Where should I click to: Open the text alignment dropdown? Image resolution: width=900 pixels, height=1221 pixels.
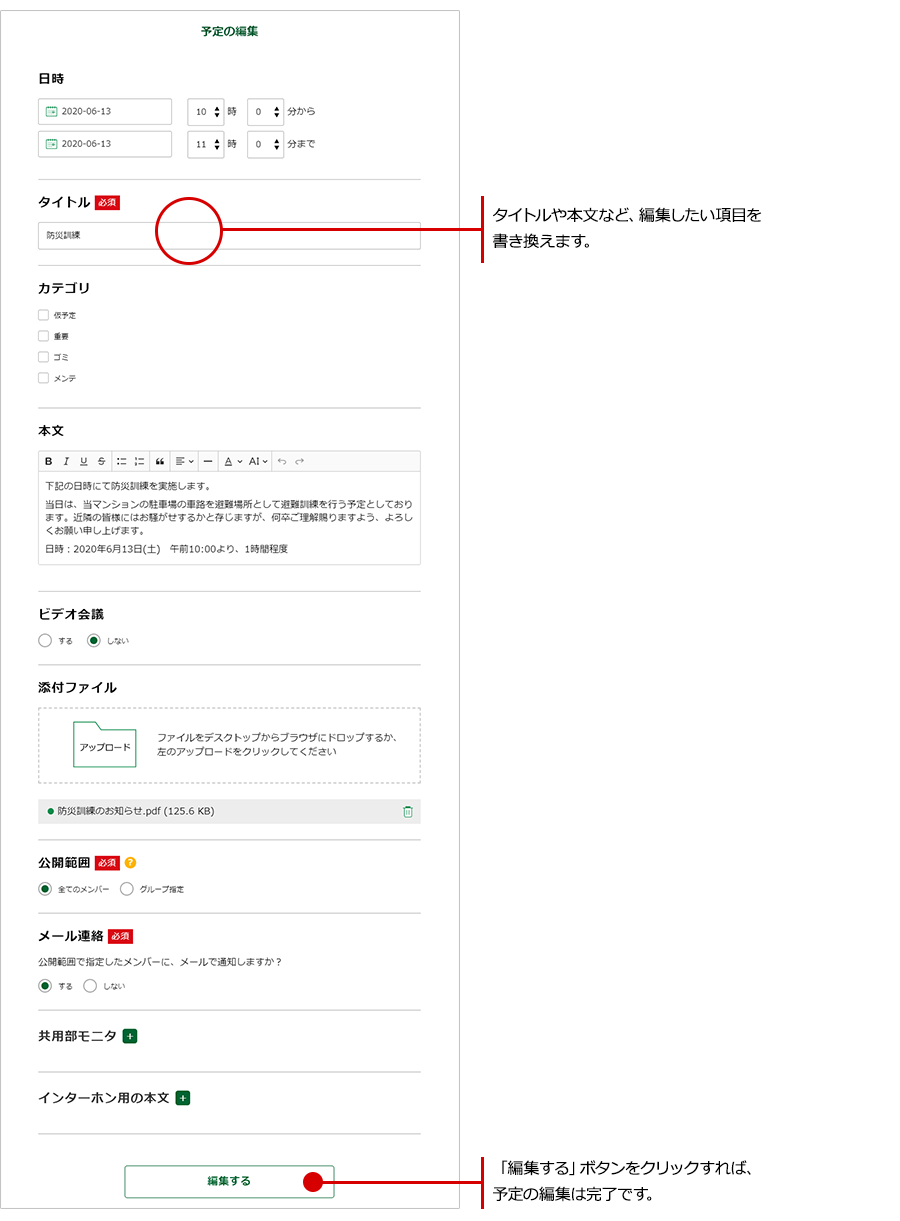[x=184, y=461]
